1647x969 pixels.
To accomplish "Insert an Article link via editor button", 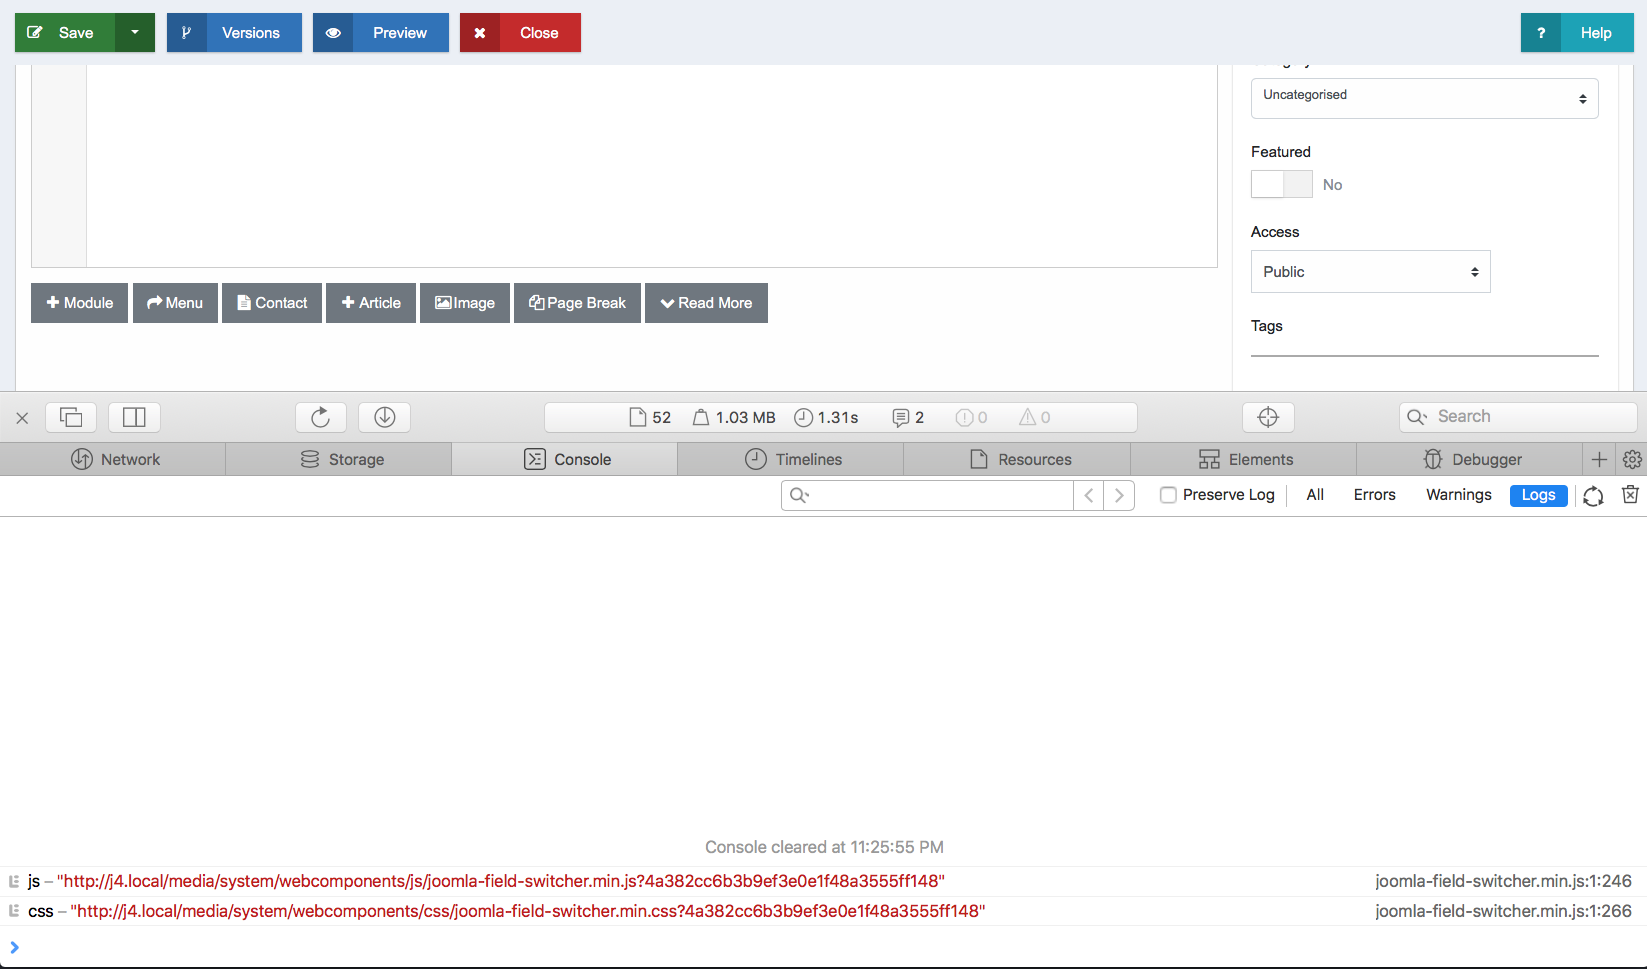I will point(371,303).
